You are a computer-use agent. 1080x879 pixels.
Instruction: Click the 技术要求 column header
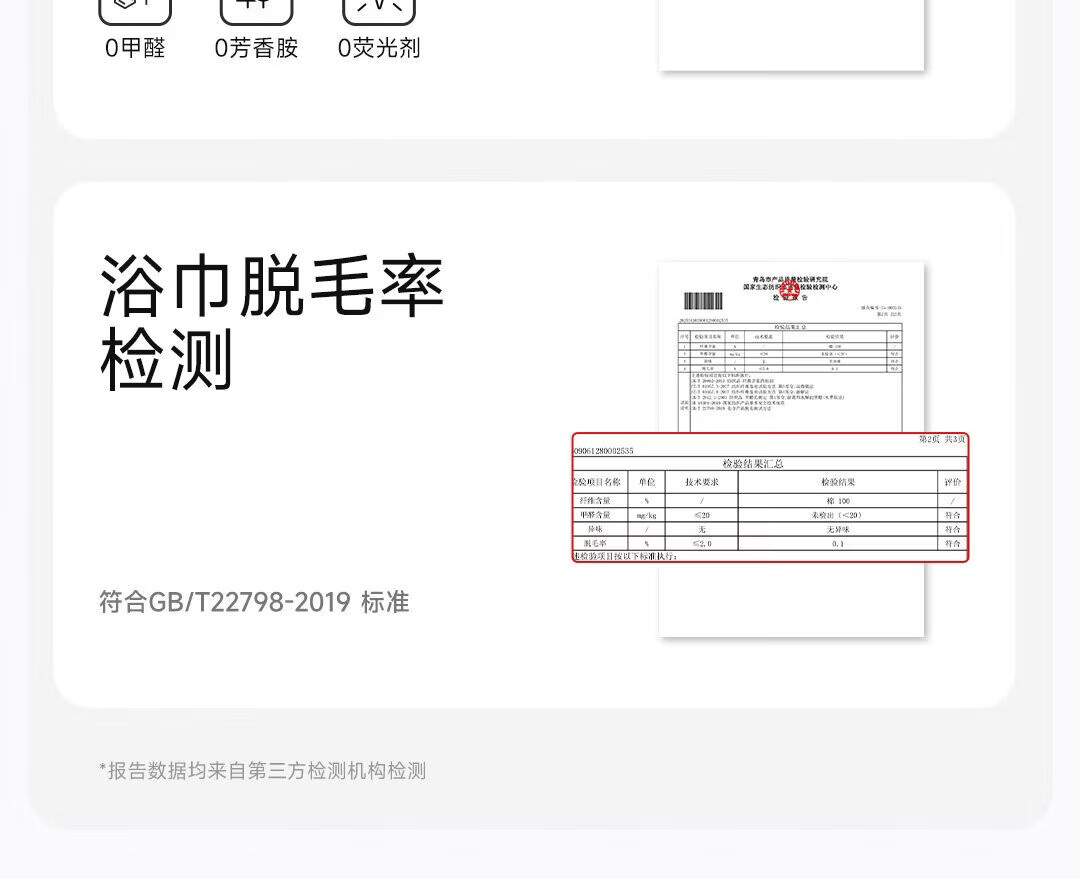(702, 482)
